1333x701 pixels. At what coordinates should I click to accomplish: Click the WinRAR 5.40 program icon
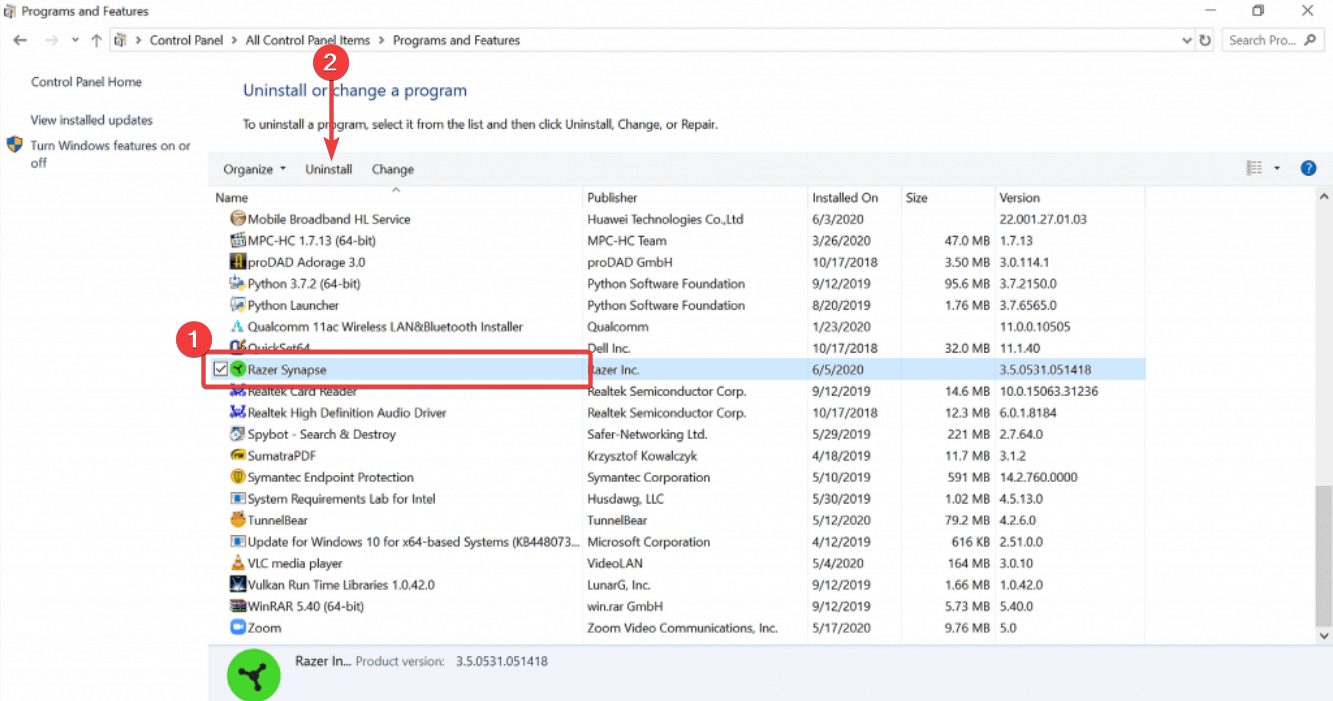coord(238,606)
